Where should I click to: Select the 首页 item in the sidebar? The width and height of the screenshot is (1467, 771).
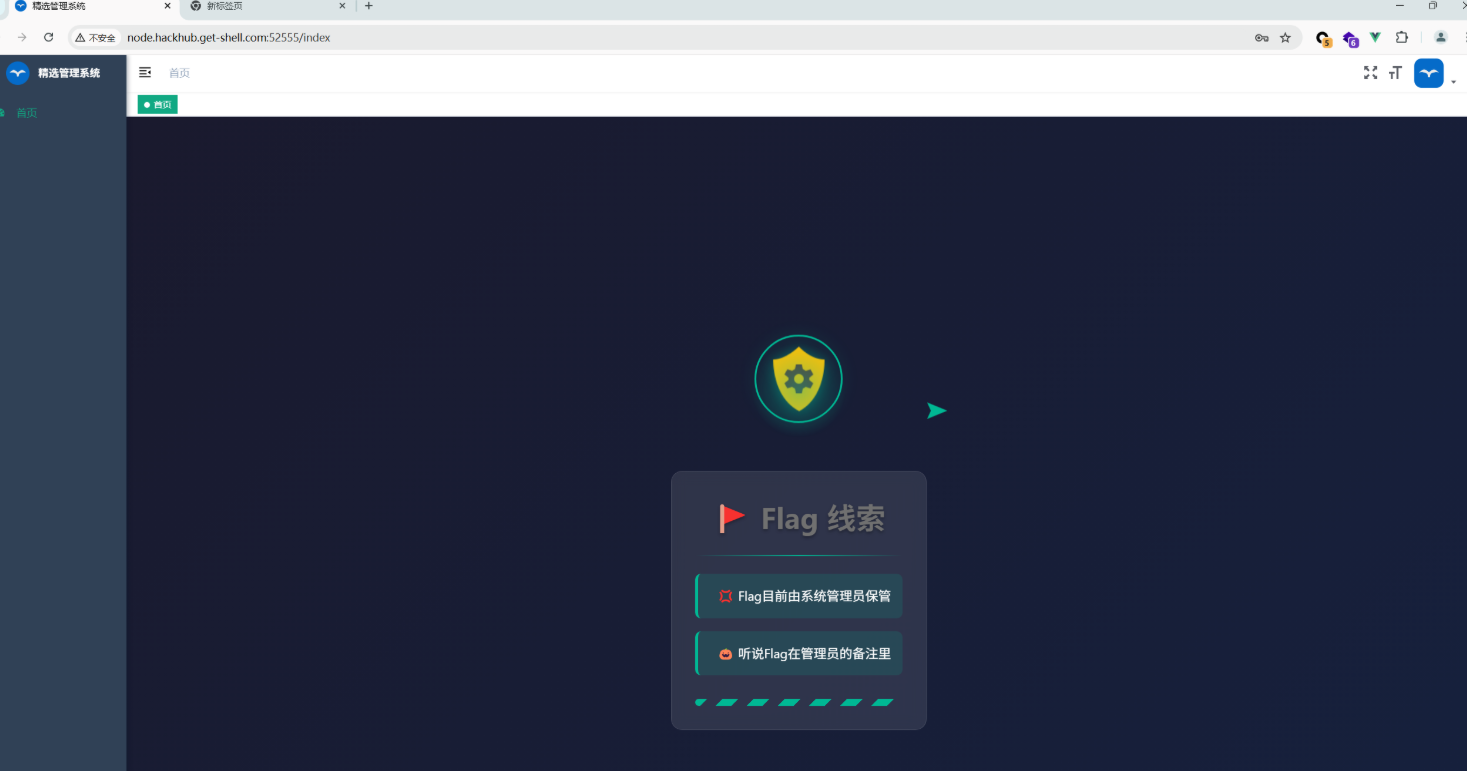point(27,113)
